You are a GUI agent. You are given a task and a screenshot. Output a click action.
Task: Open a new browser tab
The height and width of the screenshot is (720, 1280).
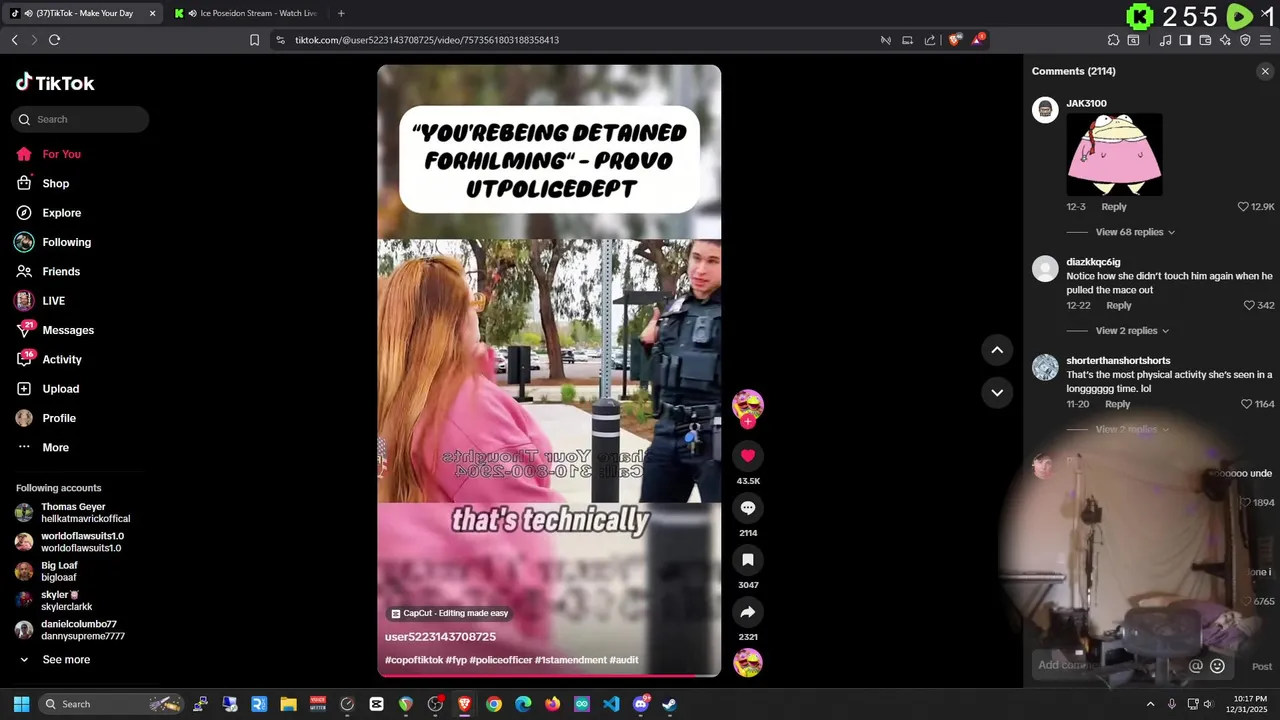[341, 13]
